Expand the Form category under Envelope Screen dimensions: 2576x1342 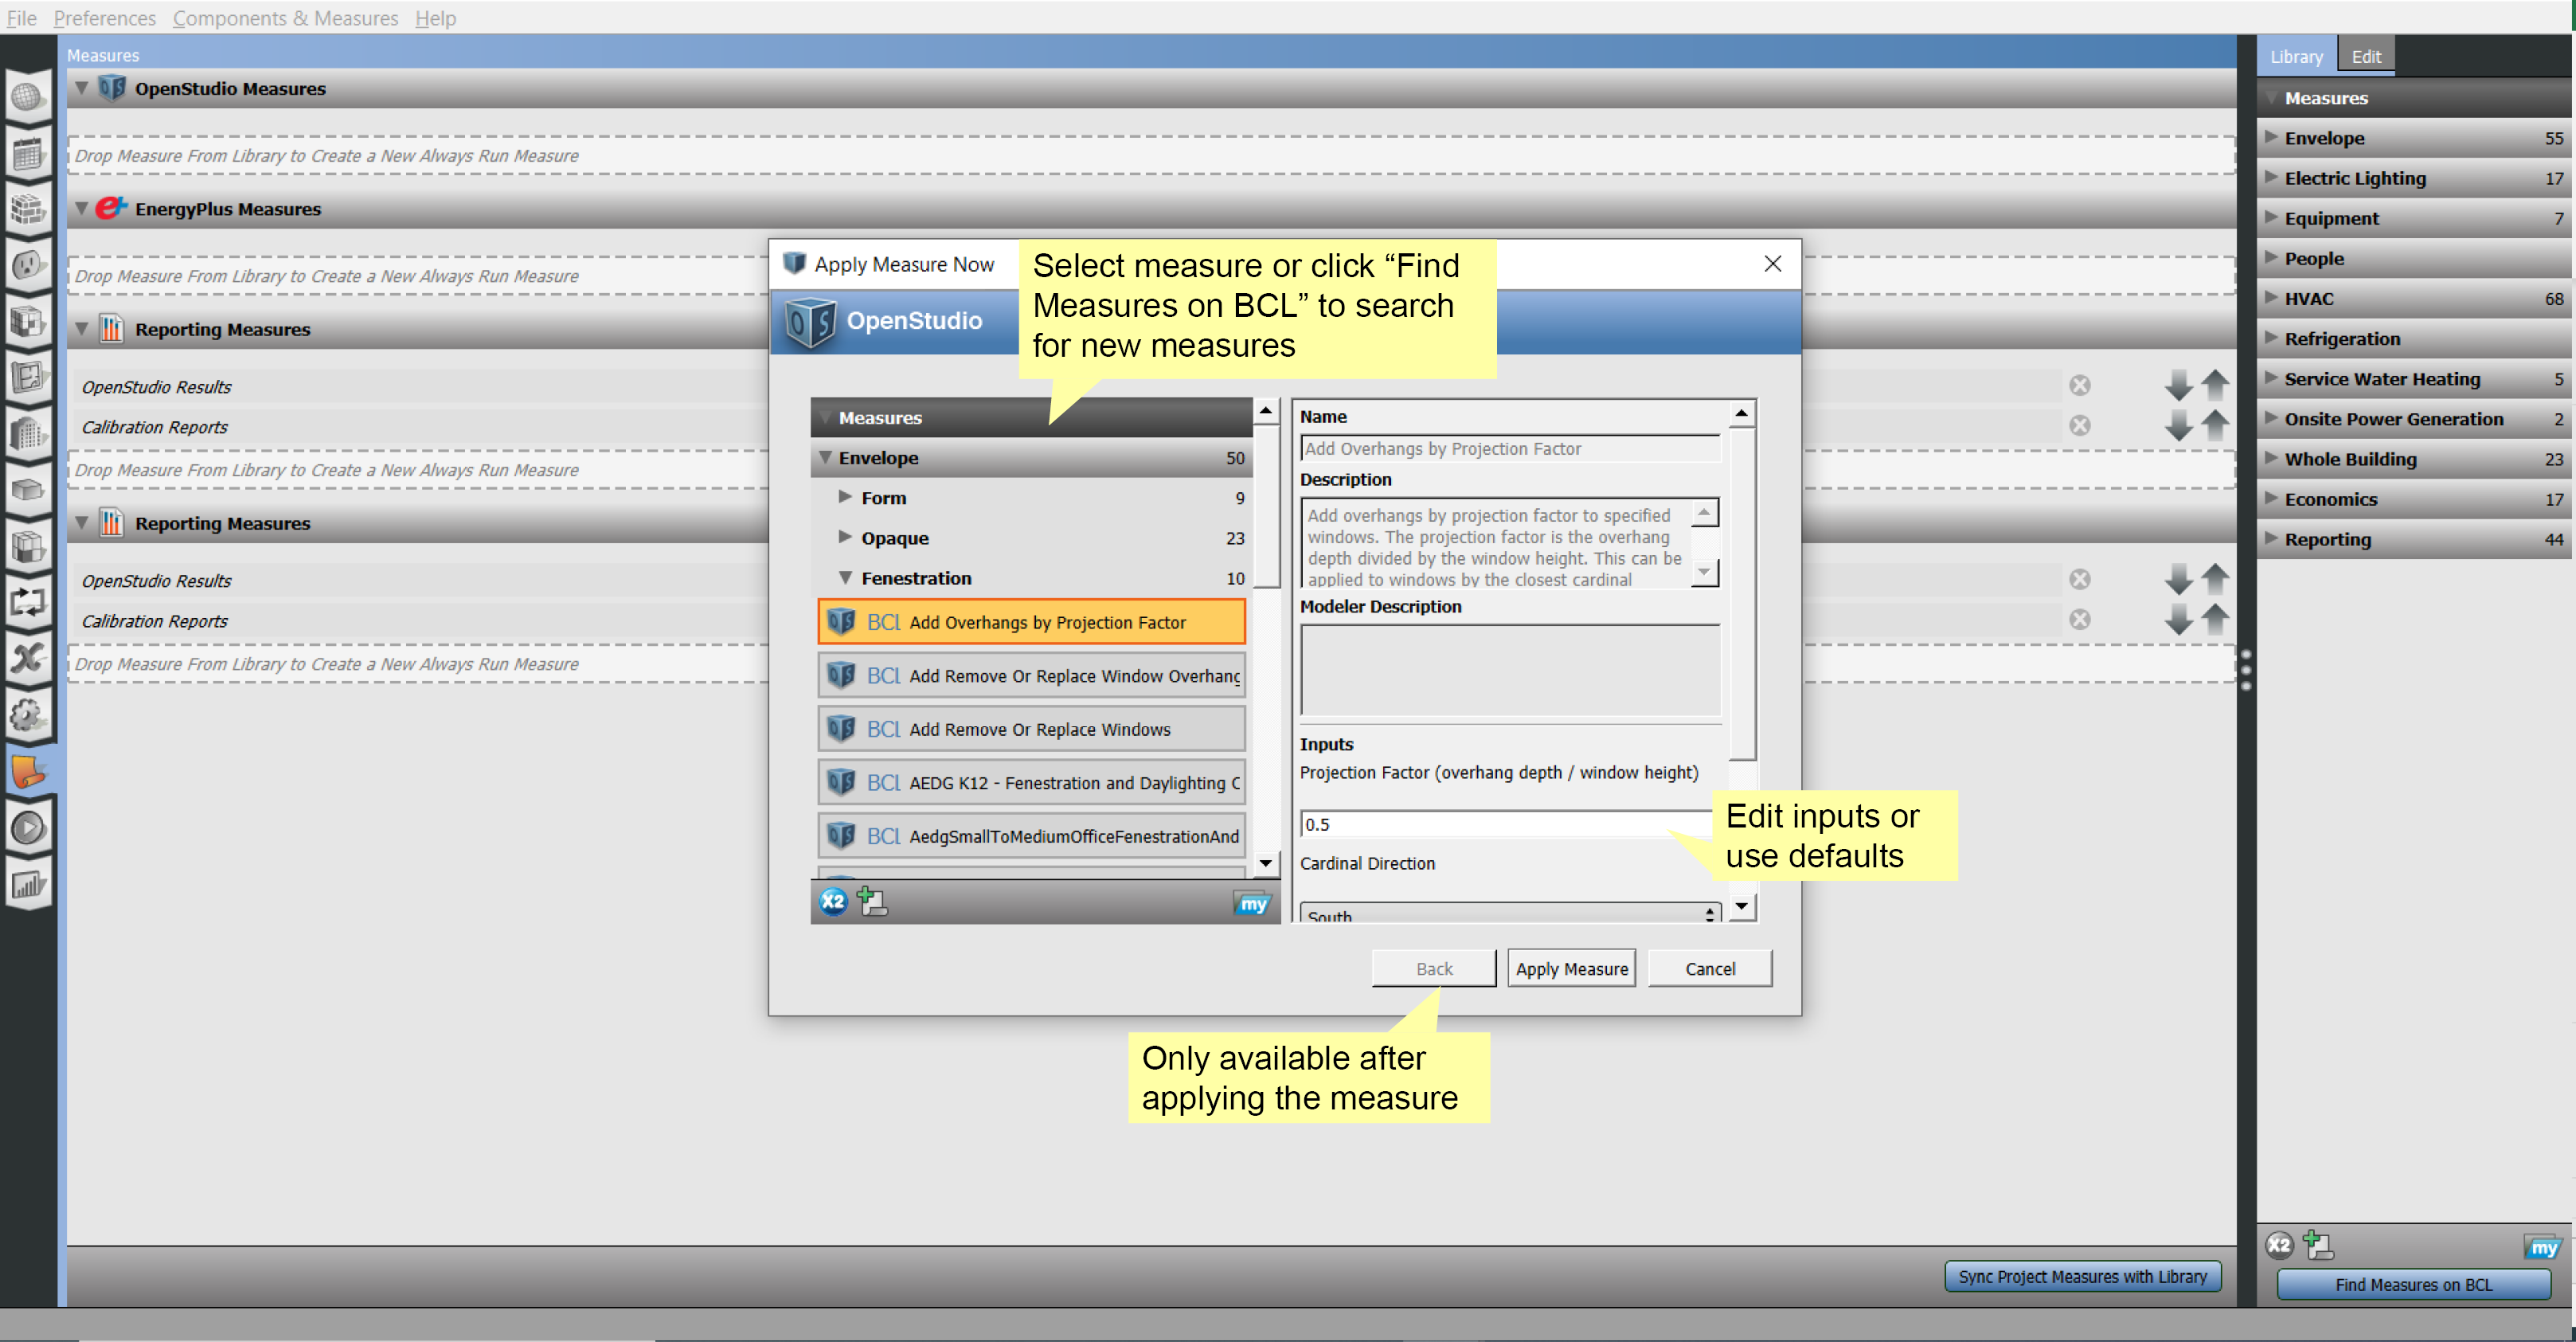coord(845,497)
